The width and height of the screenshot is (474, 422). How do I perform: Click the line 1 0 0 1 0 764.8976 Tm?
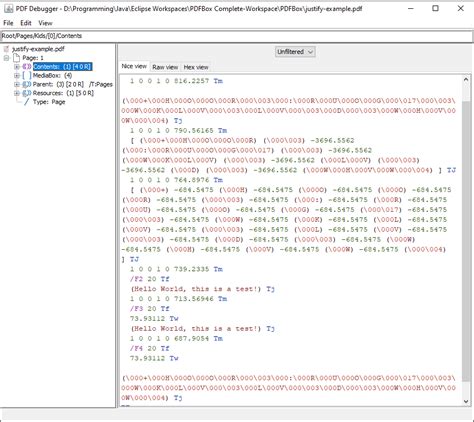[176, 180]
